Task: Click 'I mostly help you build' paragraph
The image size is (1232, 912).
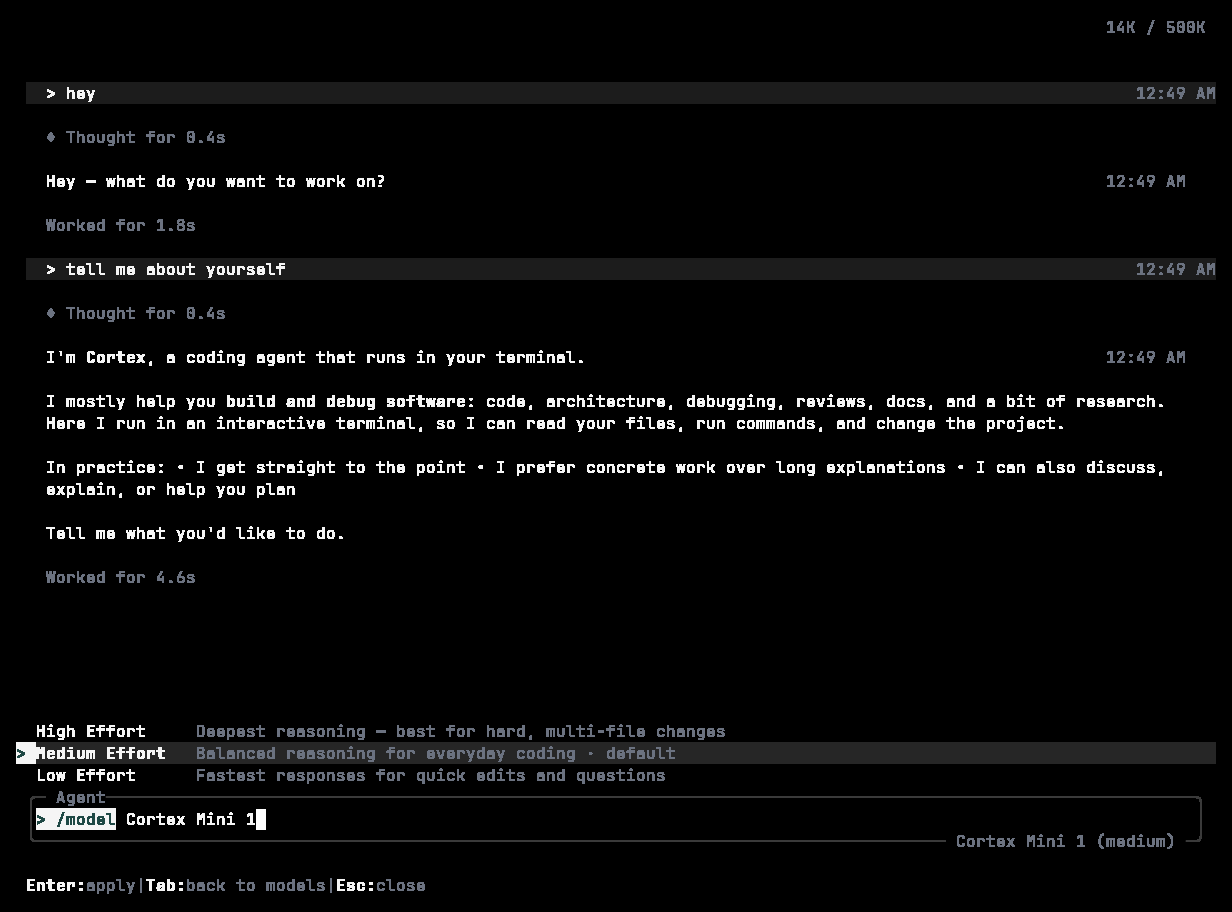Action: 606,412
